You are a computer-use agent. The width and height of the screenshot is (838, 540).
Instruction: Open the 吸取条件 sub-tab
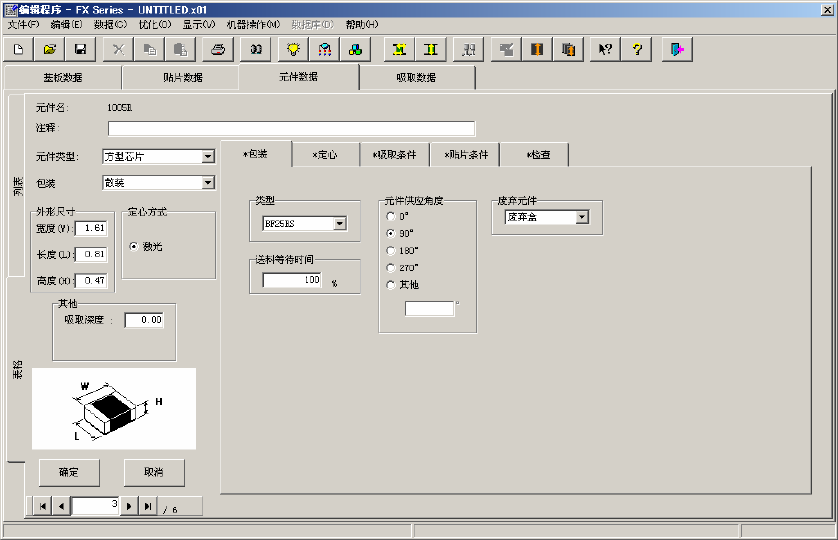[x=395, y=155]
